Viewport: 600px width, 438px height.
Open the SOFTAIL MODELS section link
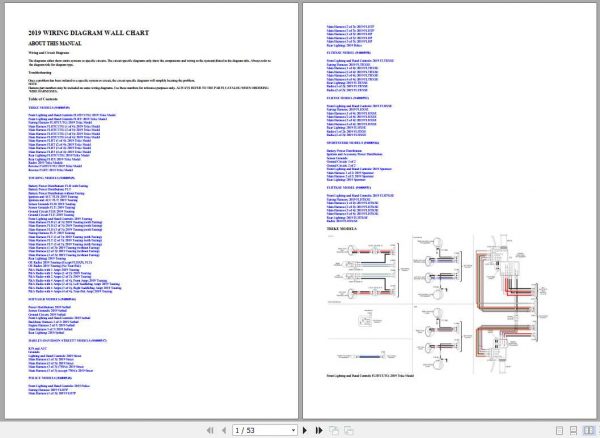[x=52, y=299]
